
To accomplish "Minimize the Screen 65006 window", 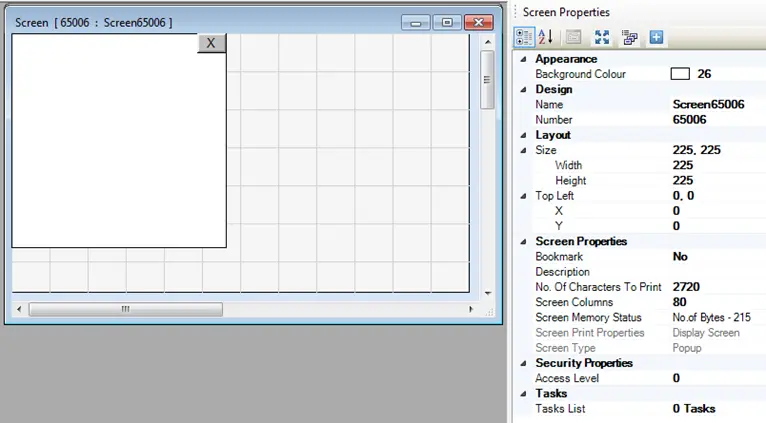I will (416, 22).
